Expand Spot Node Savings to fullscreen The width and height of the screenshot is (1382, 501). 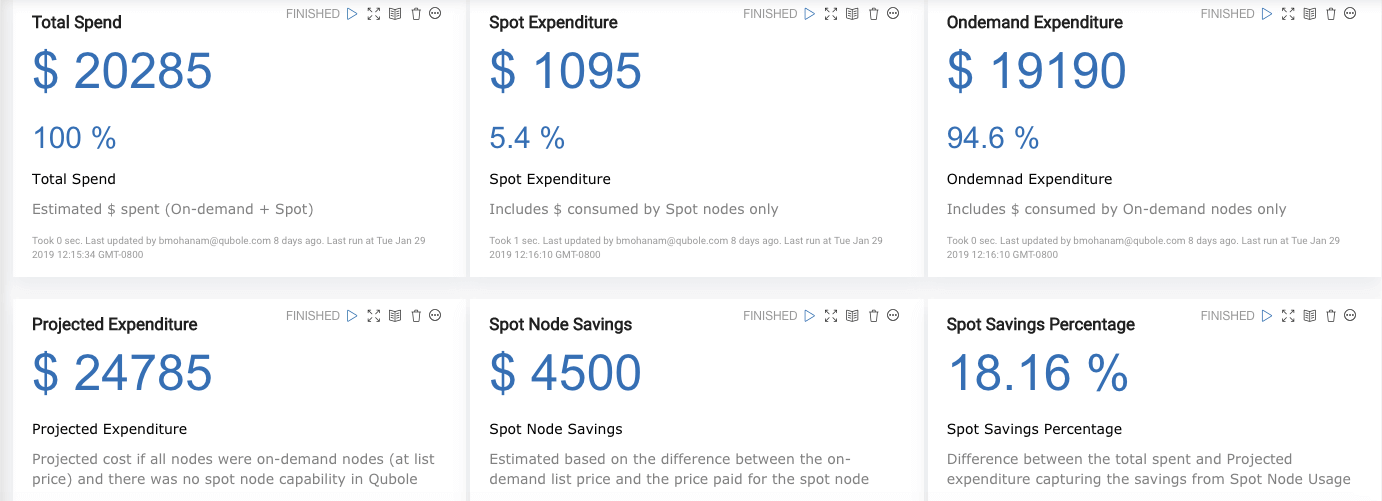830,316
